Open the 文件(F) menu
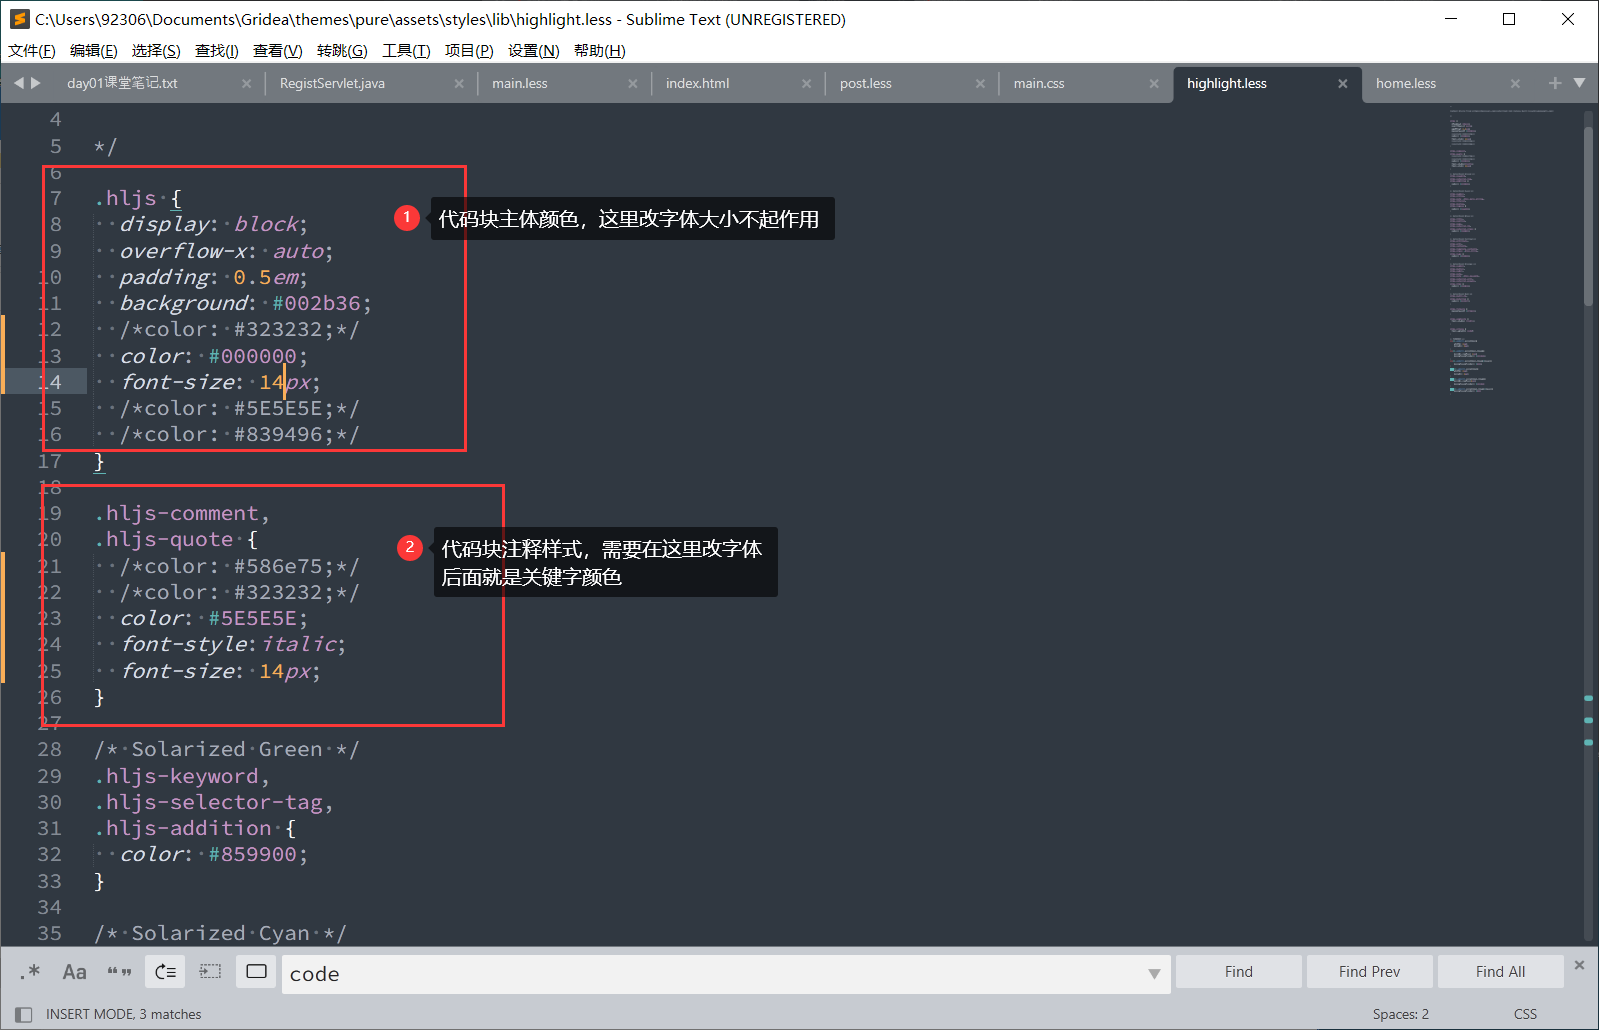 [32, 51]
